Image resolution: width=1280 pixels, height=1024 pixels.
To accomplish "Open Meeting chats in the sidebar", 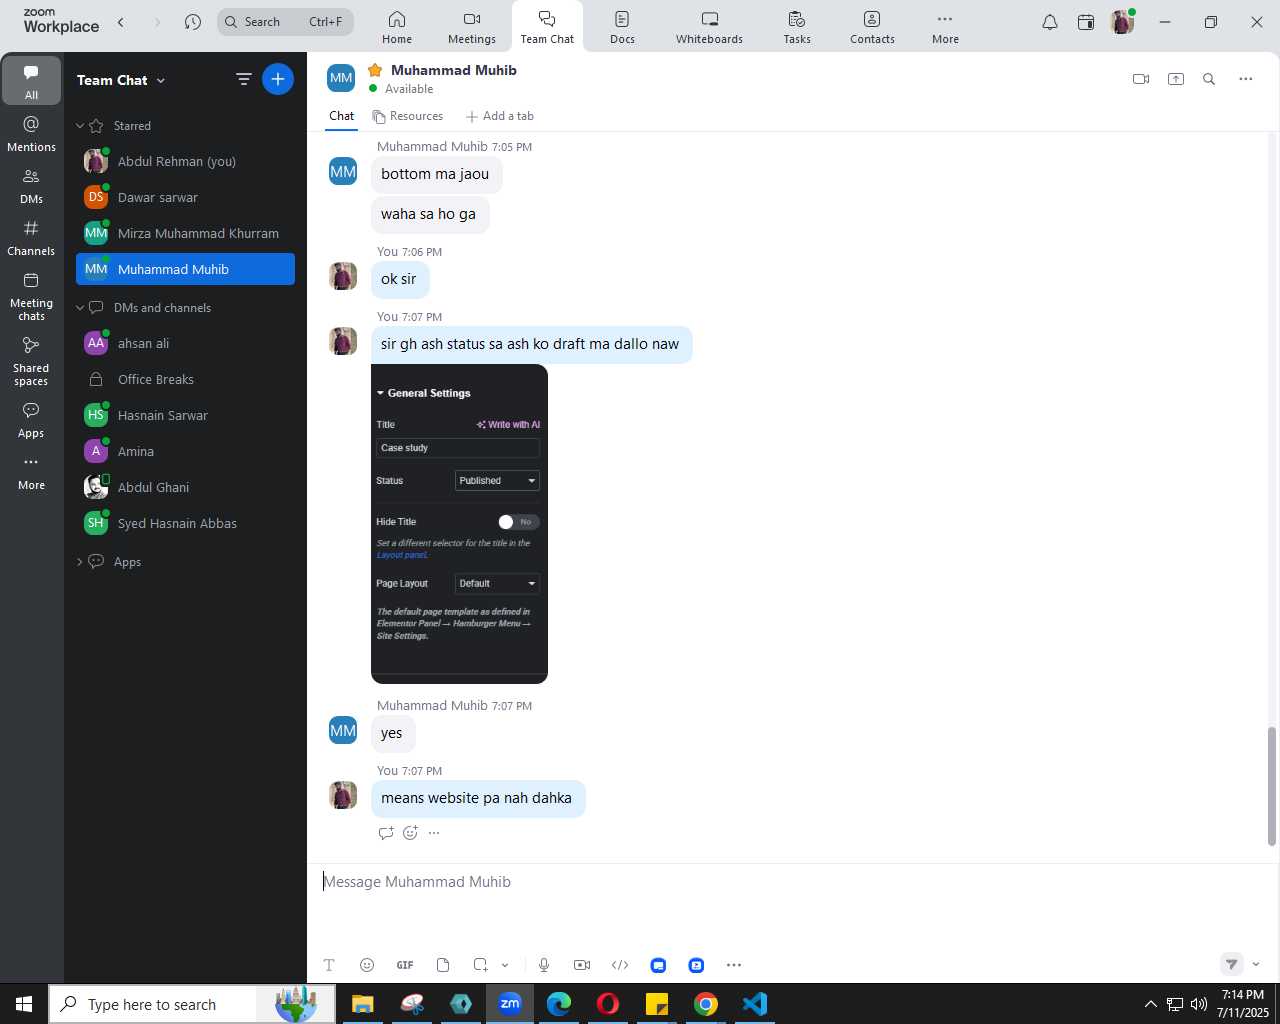I will click(x=31, y=296).
